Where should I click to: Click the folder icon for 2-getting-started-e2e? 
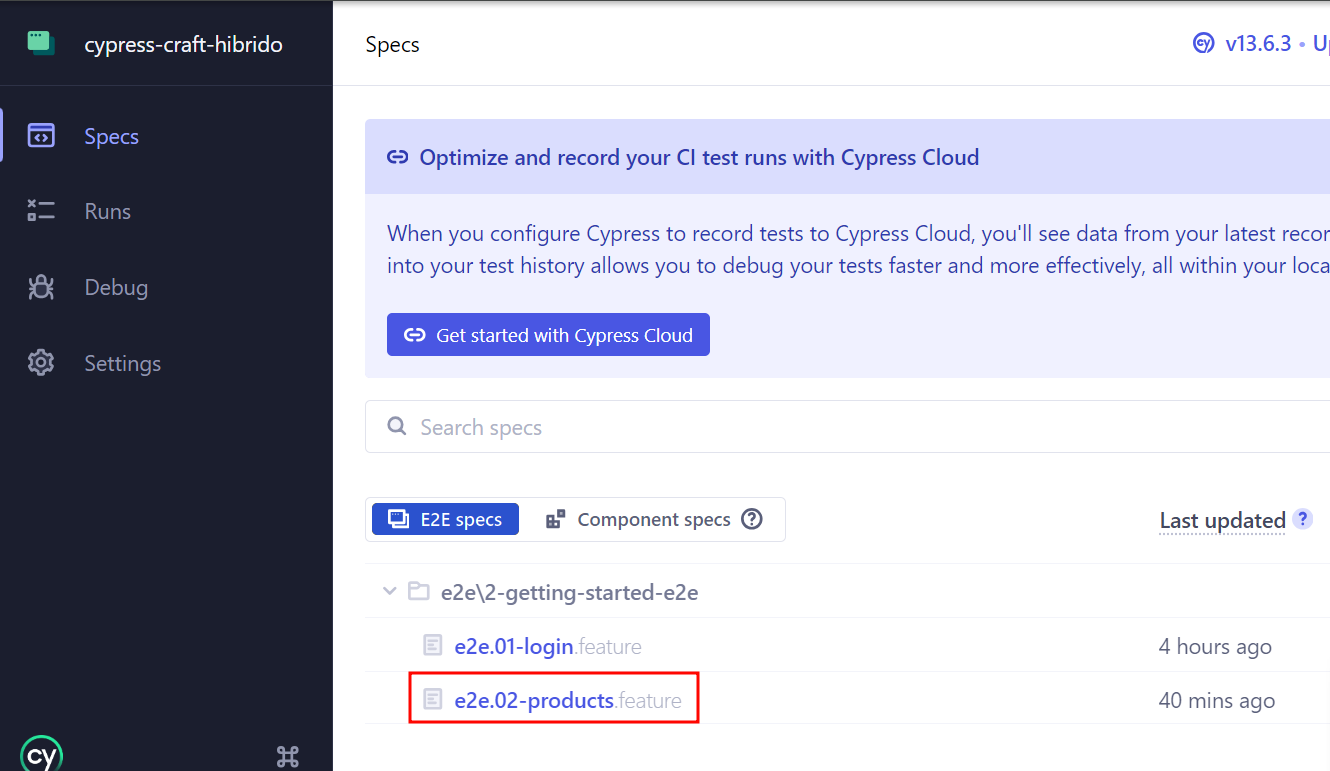point(419,591)
